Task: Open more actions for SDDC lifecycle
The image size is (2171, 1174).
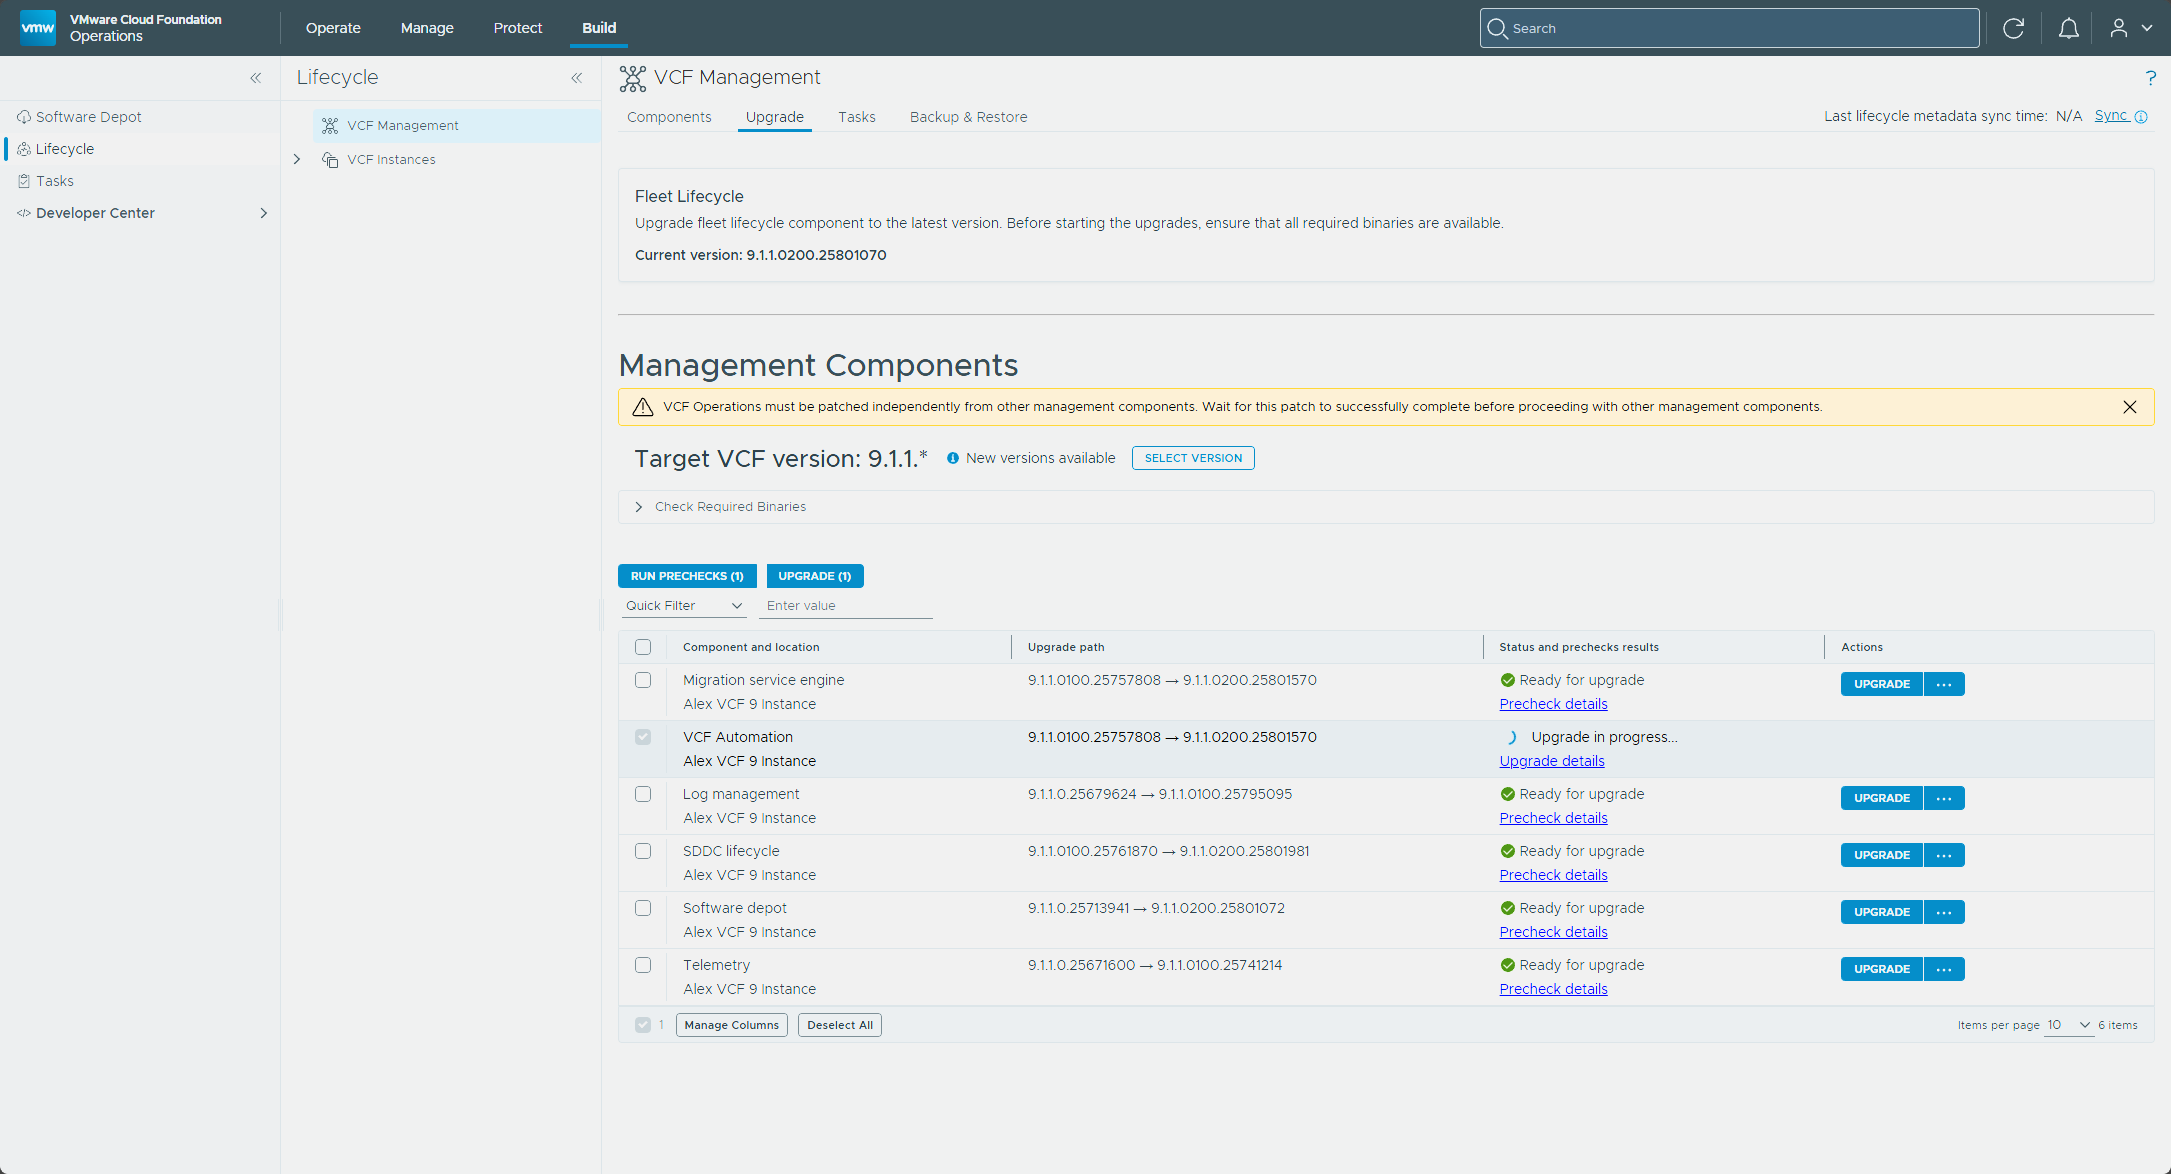Action: point(1944,855)
